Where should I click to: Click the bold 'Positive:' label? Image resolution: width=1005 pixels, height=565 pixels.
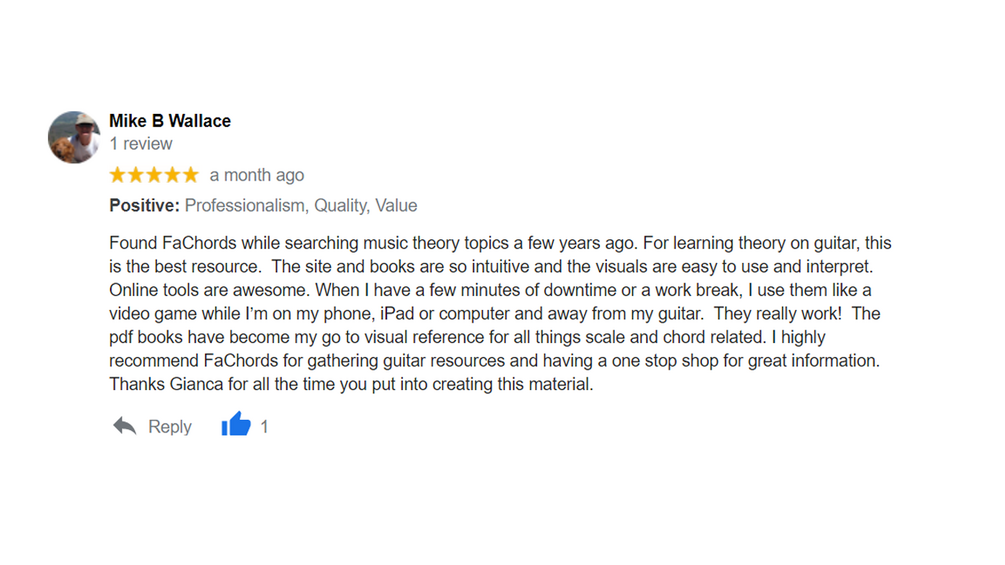tap(144, 206)
